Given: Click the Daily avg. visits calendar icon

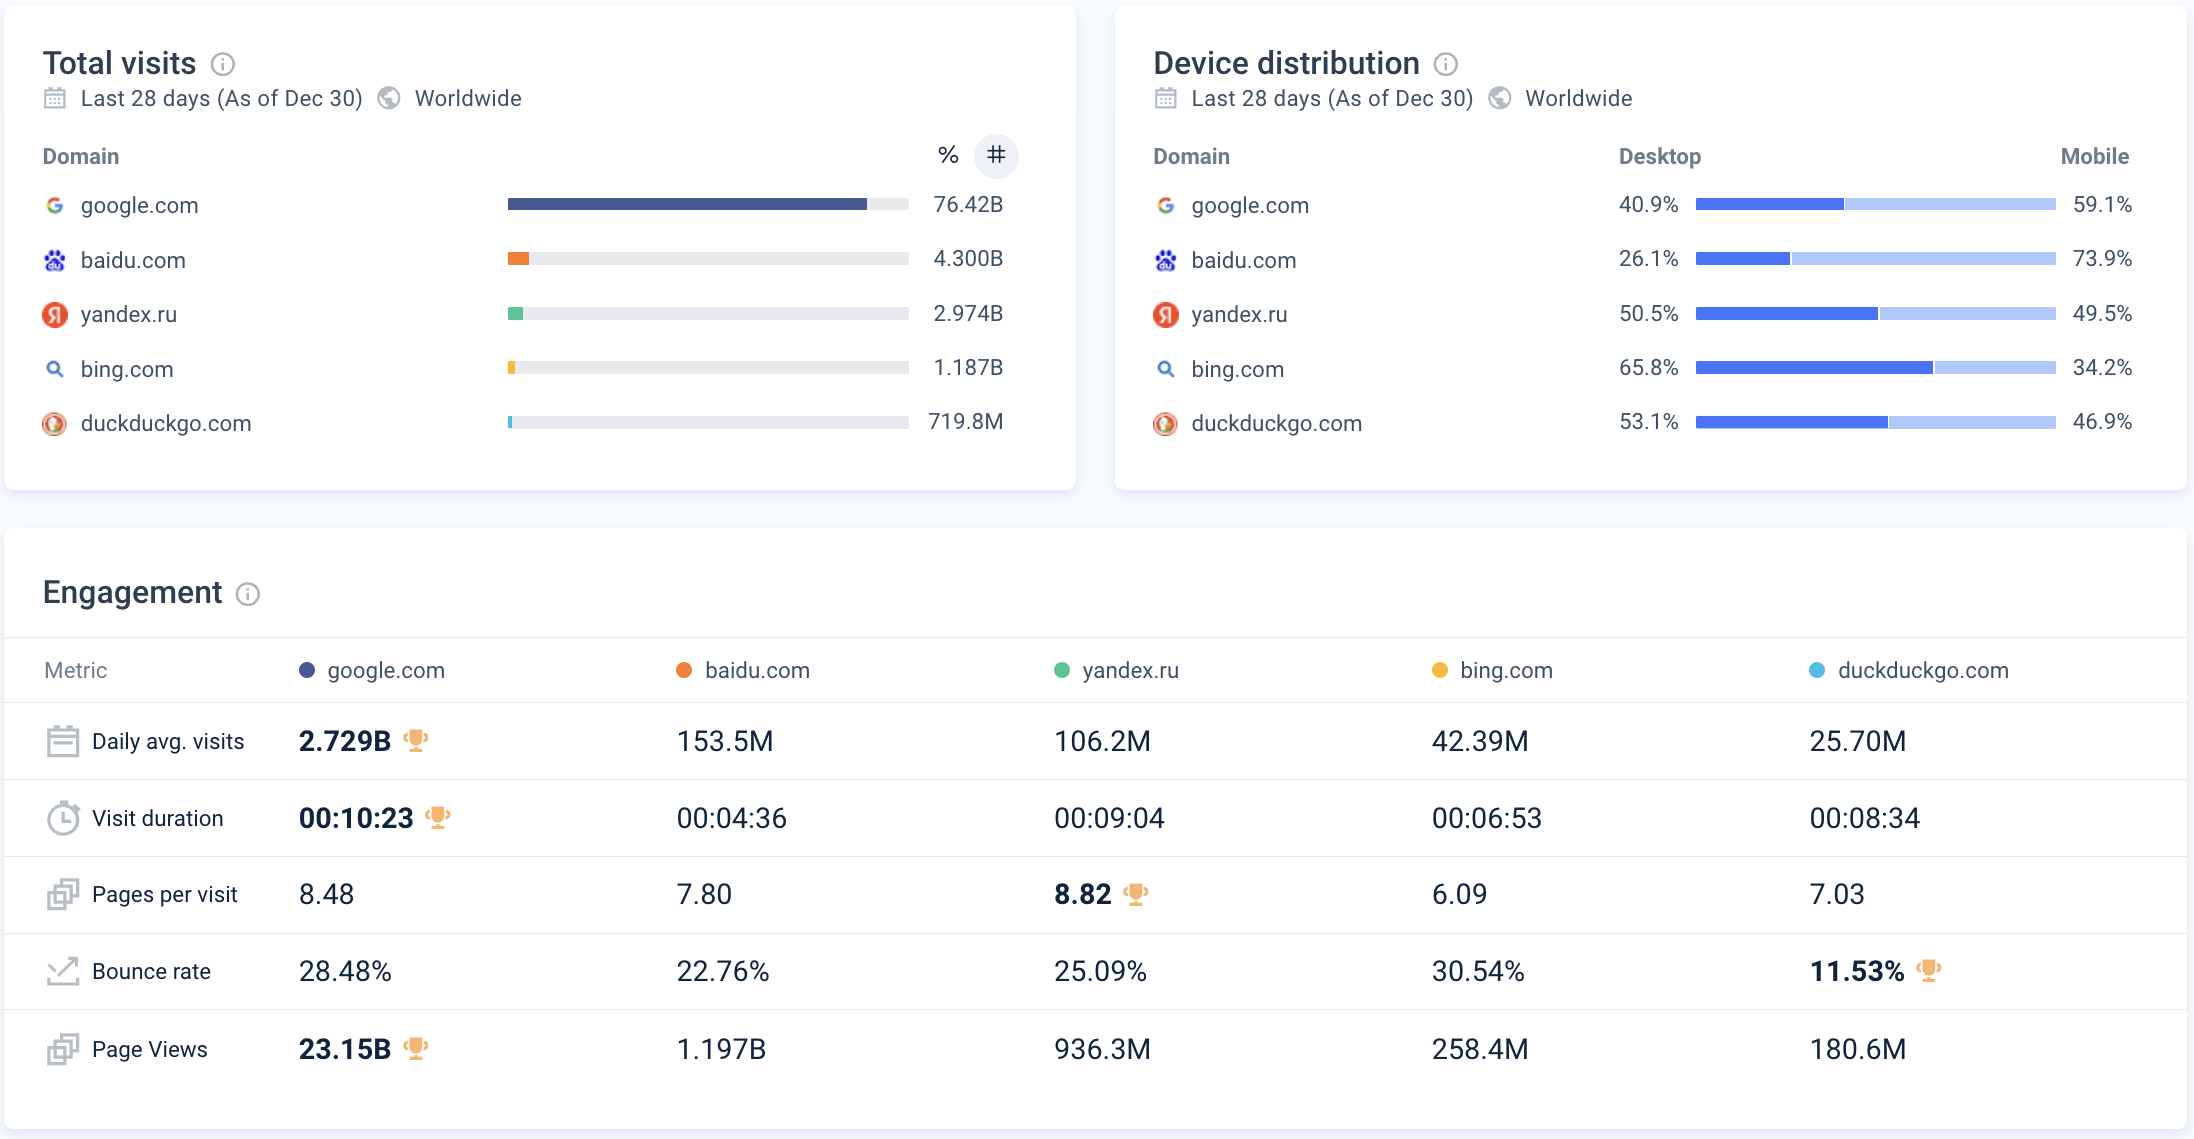Looking at the screenshot, I should point(63,741).
